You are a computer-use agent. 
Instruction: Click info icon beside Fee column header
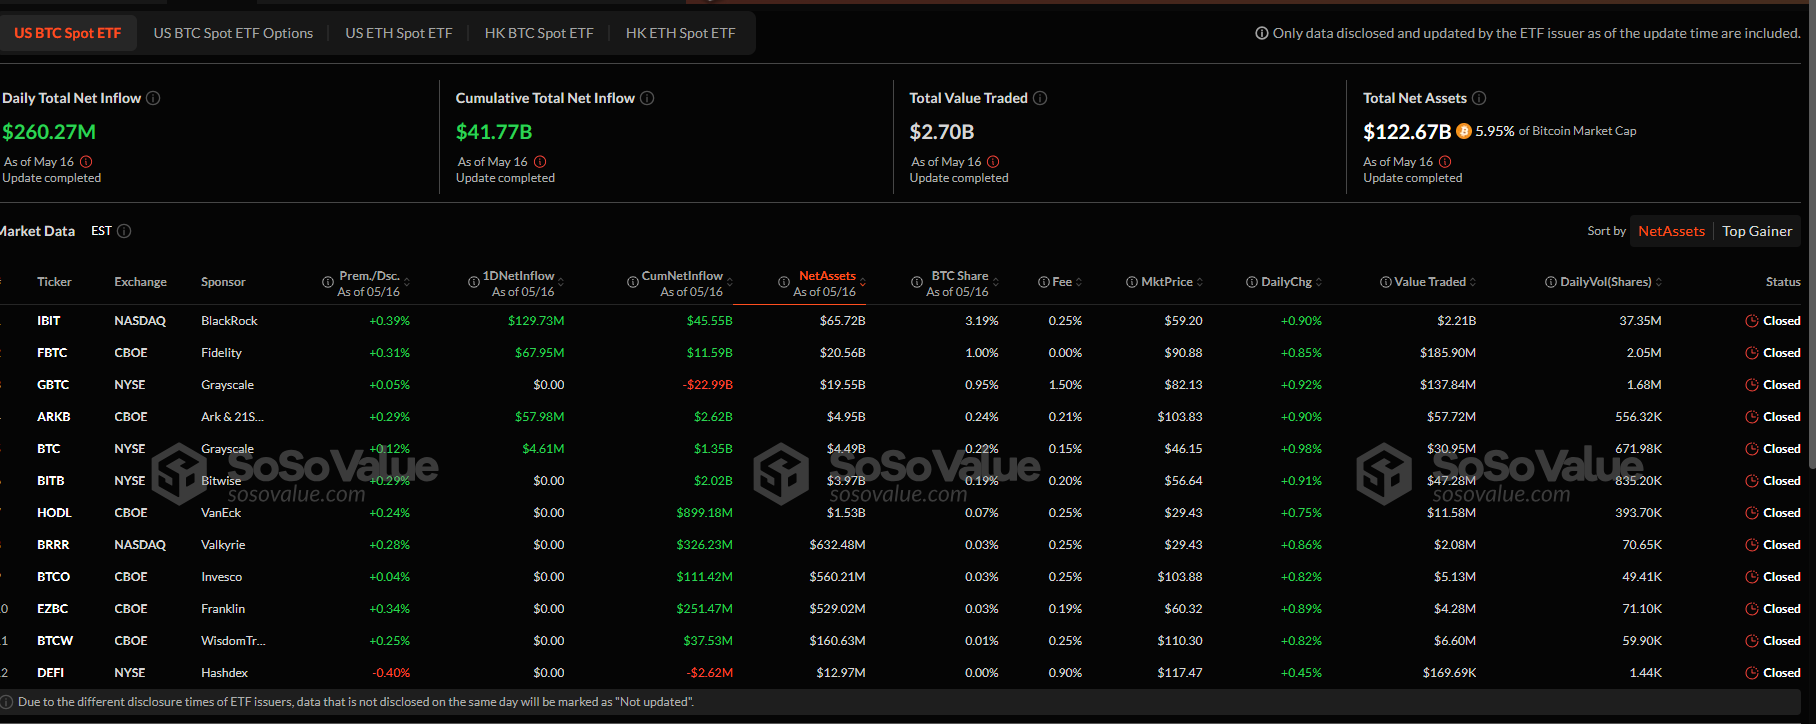pos(1044,282)
